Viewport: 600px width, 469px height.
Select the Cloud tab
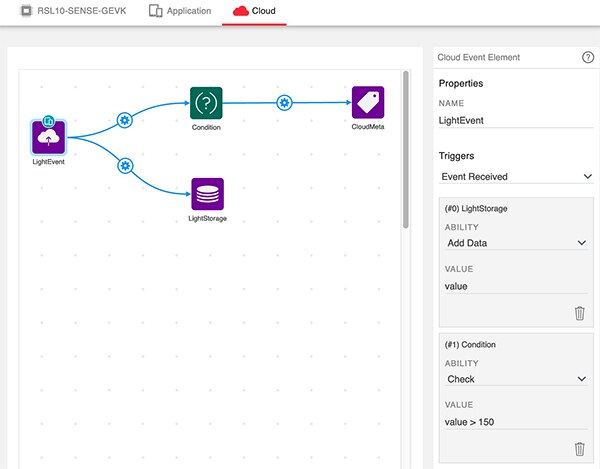[x=255, y=11]
